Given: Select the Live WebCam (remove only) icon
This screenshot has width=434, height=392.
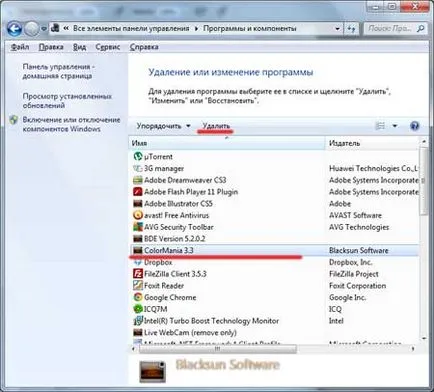Looking at the screenshot, I should (x=138, y=333).
